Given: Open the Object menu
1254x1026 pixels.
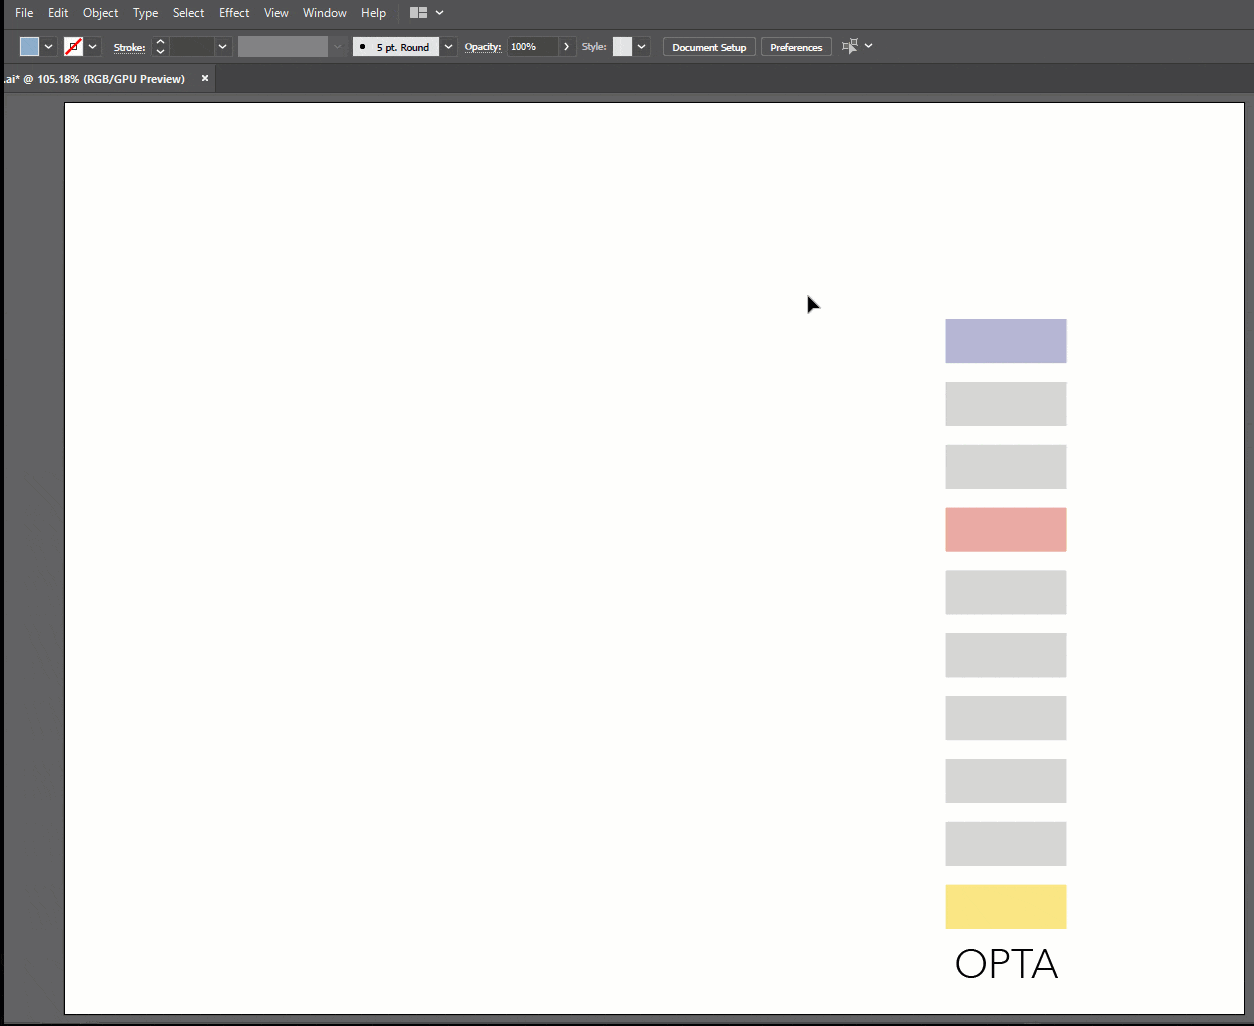Looking at the screenshot, I should pos(100,13).
